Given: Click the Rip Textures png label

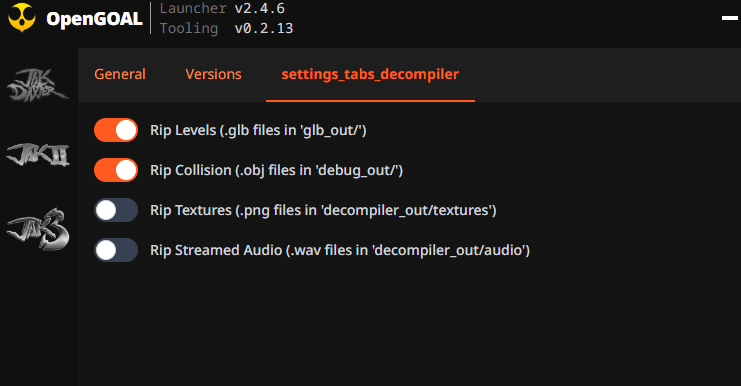Looking at the screenshot, I should pyautogui.click(x=323, y=210).
